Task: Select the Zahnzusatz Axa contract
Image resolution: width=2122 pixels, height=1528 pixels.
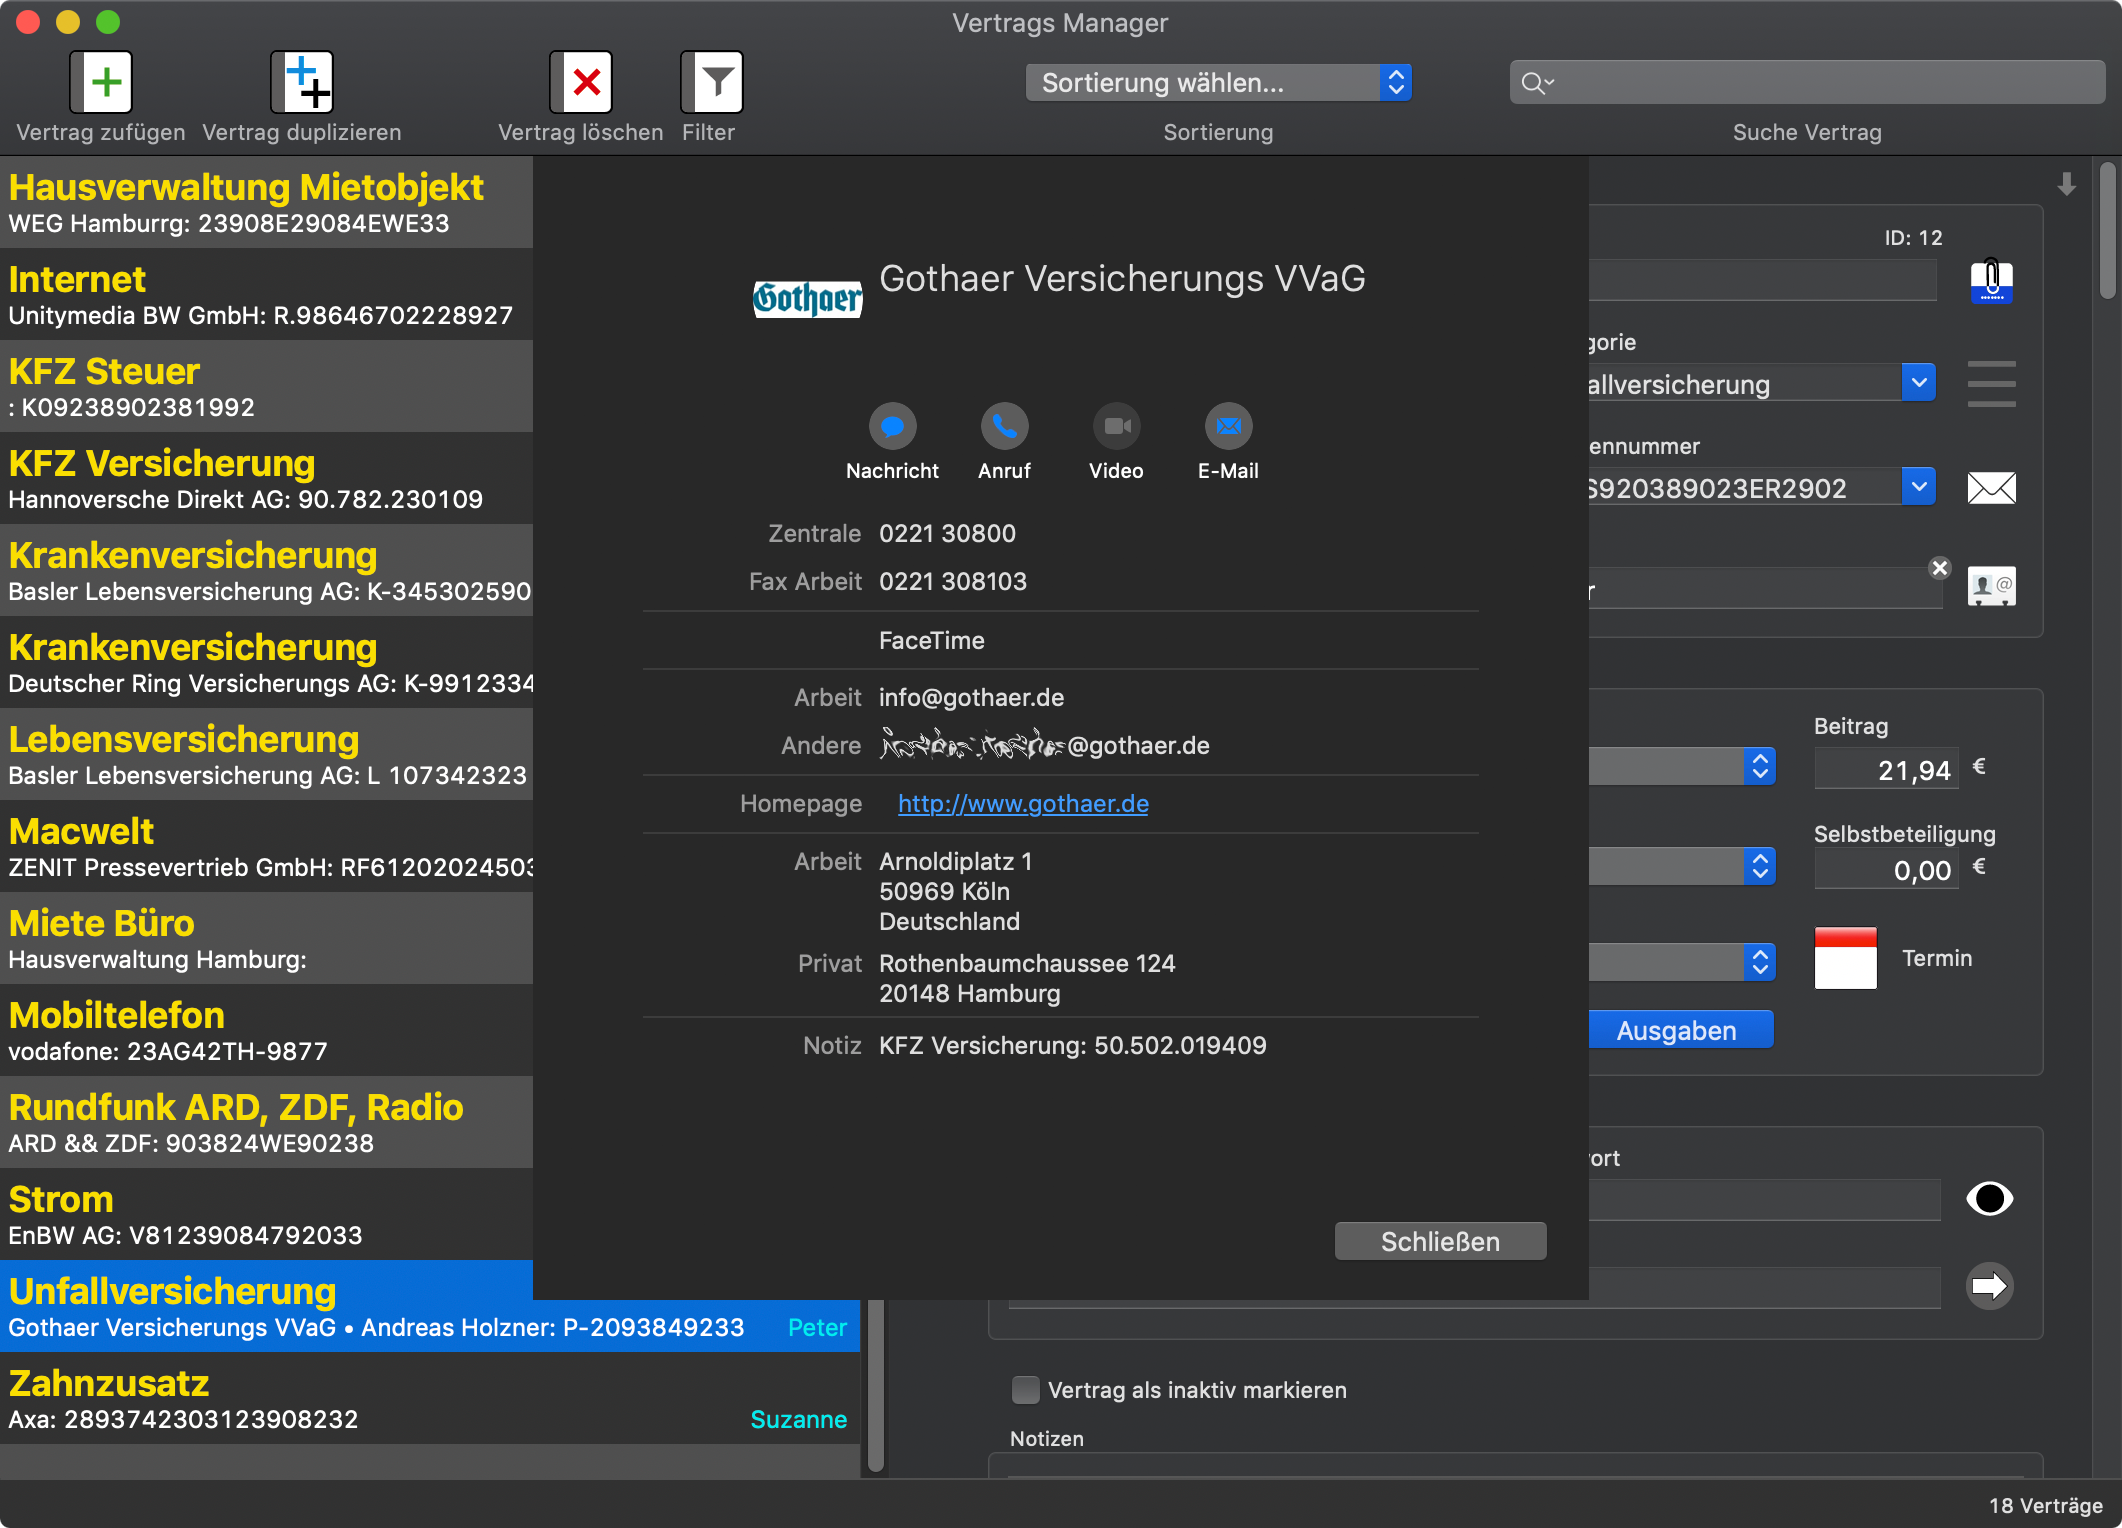Action: coord(430,1399)
